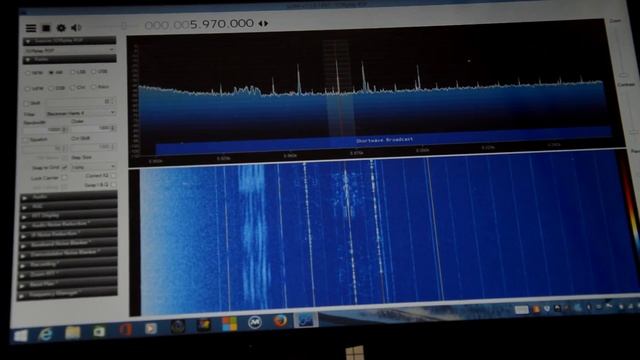Viewport: 640px width, 360px height.
Task: Open the red Office icon on taskbar
Action: pos(126,329)
